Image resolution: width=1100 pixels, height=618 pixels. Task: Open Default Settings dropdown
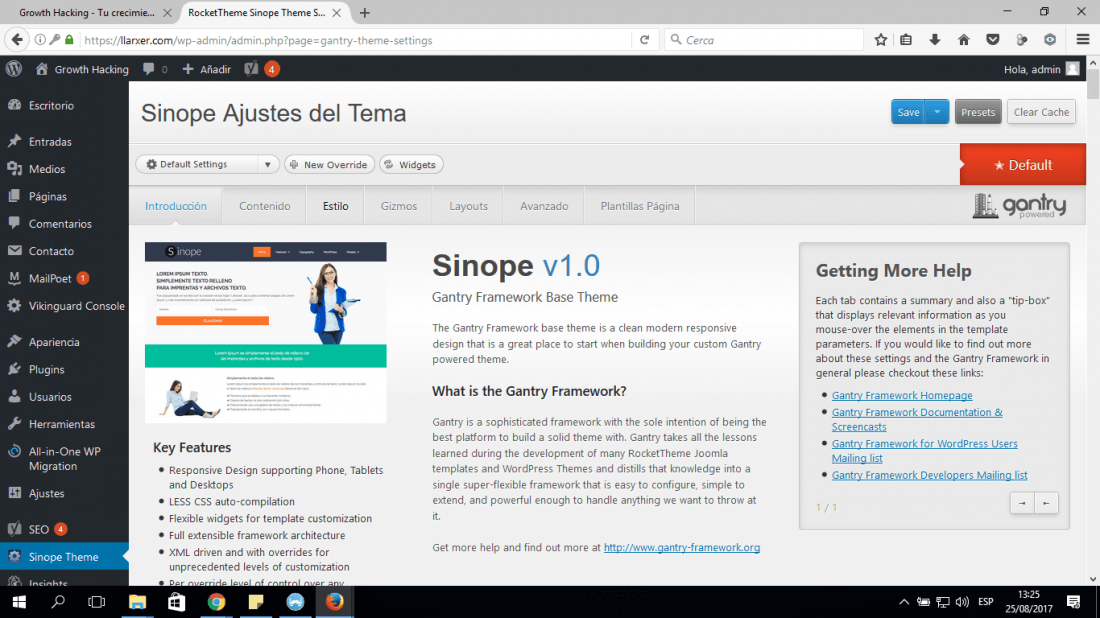[x=207, y=164]
